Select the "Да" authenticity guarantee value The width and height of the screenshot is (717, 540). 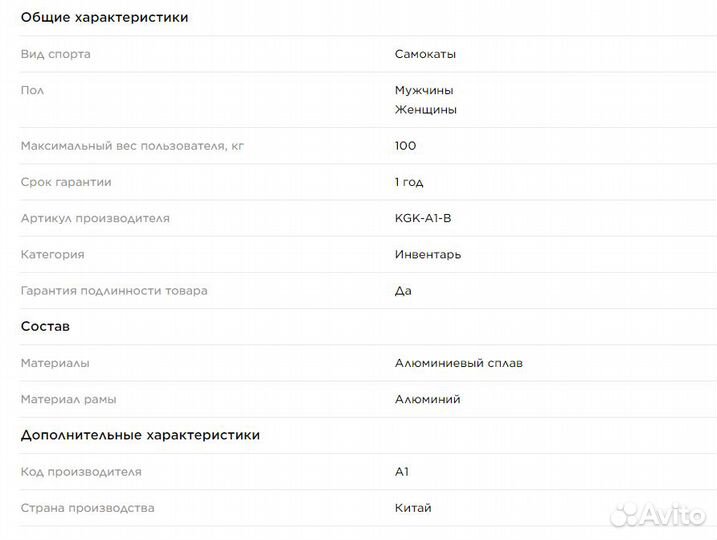(x=403, y=291)
